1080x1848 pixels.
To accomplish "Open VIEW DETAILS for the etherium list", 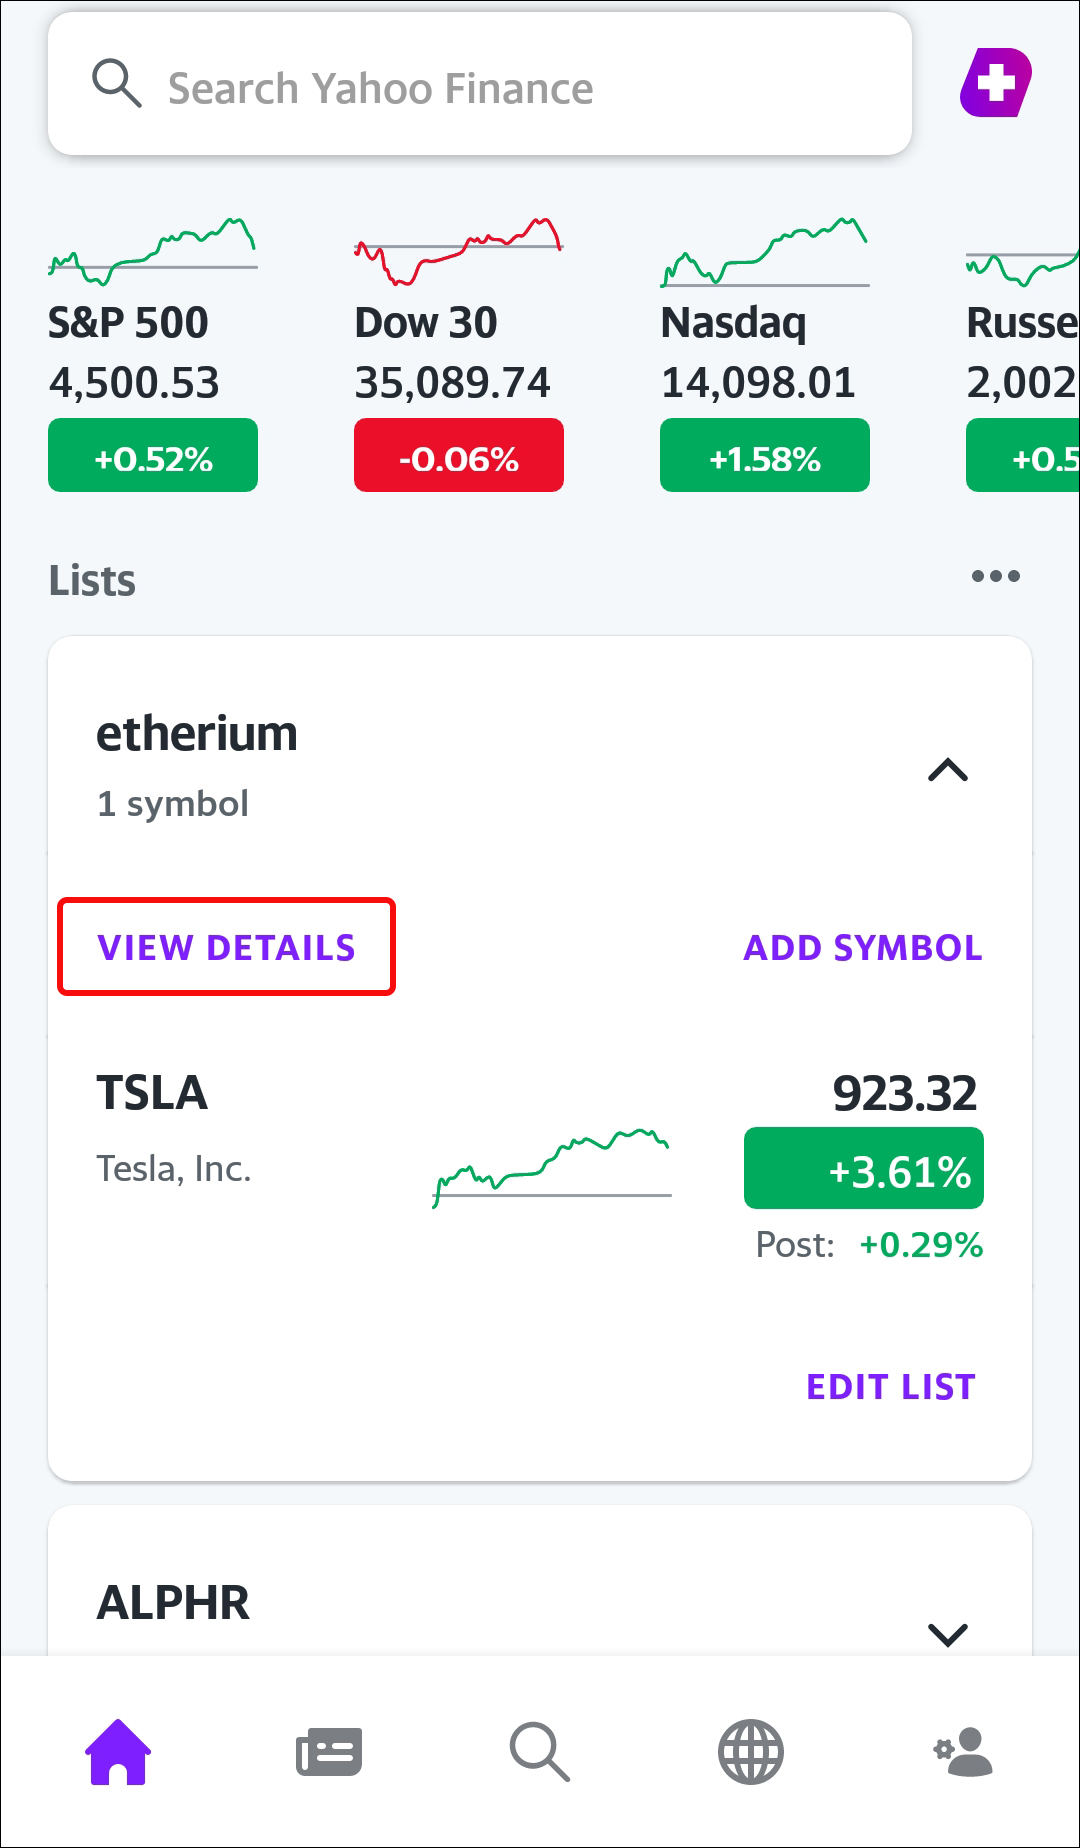I will click(226, 947).
